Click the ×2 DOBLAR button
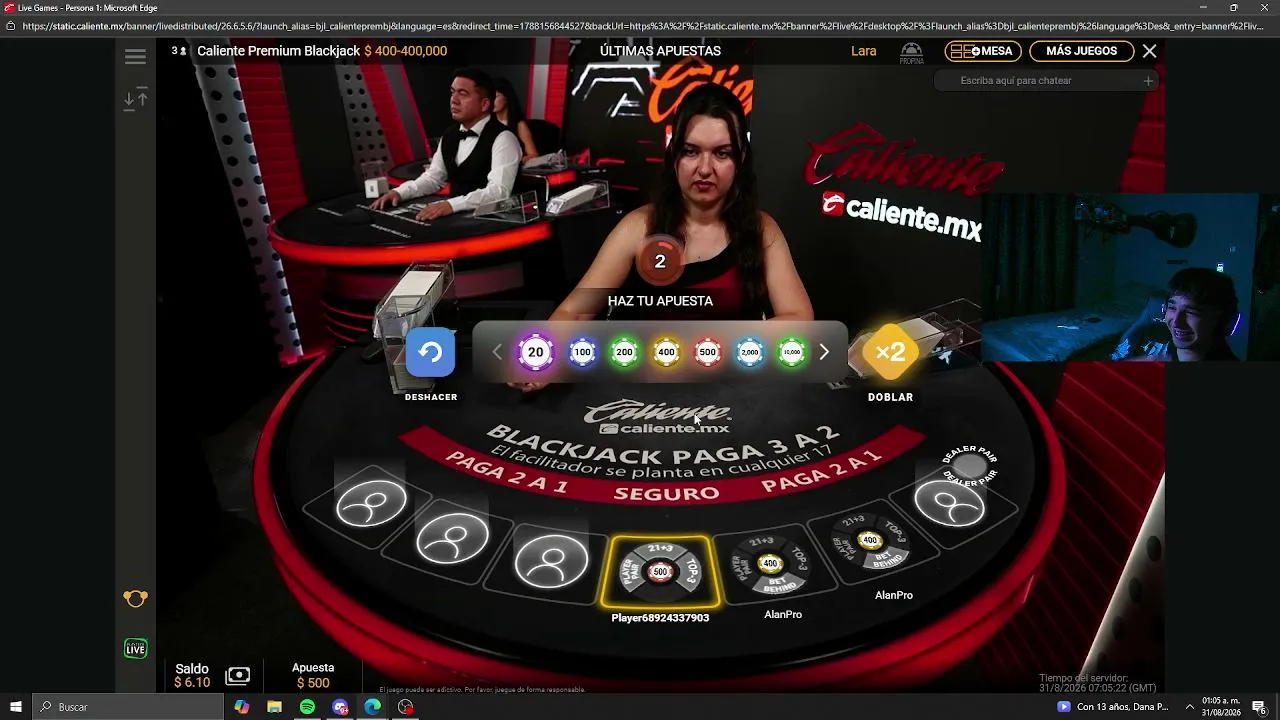The height and width of the screenshot is (720, 1280). [890, 352]
